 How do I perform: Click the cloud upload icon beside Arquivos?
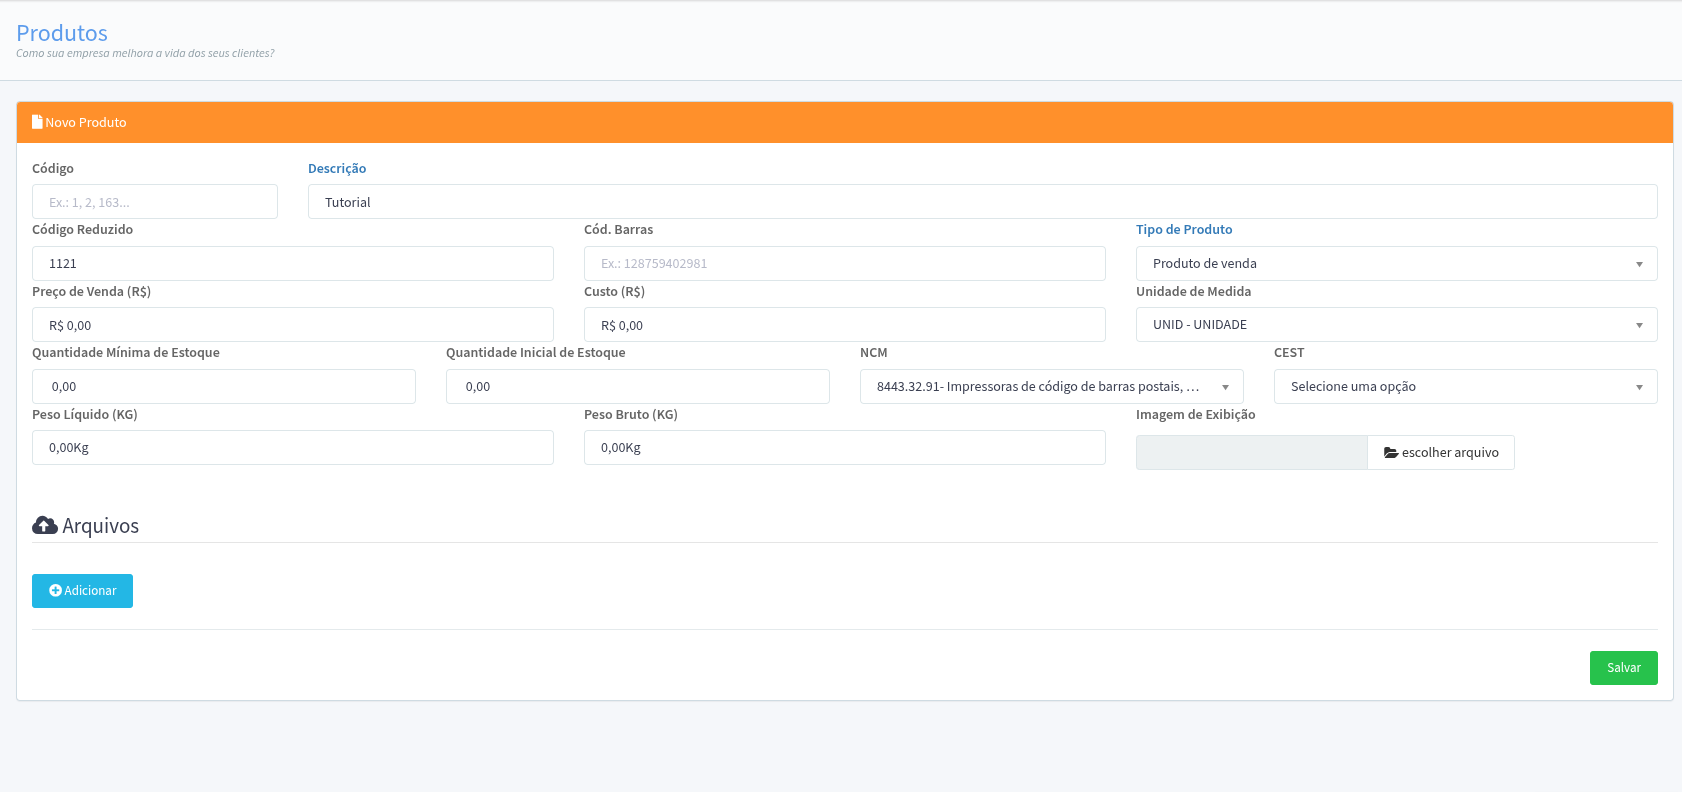45,525
